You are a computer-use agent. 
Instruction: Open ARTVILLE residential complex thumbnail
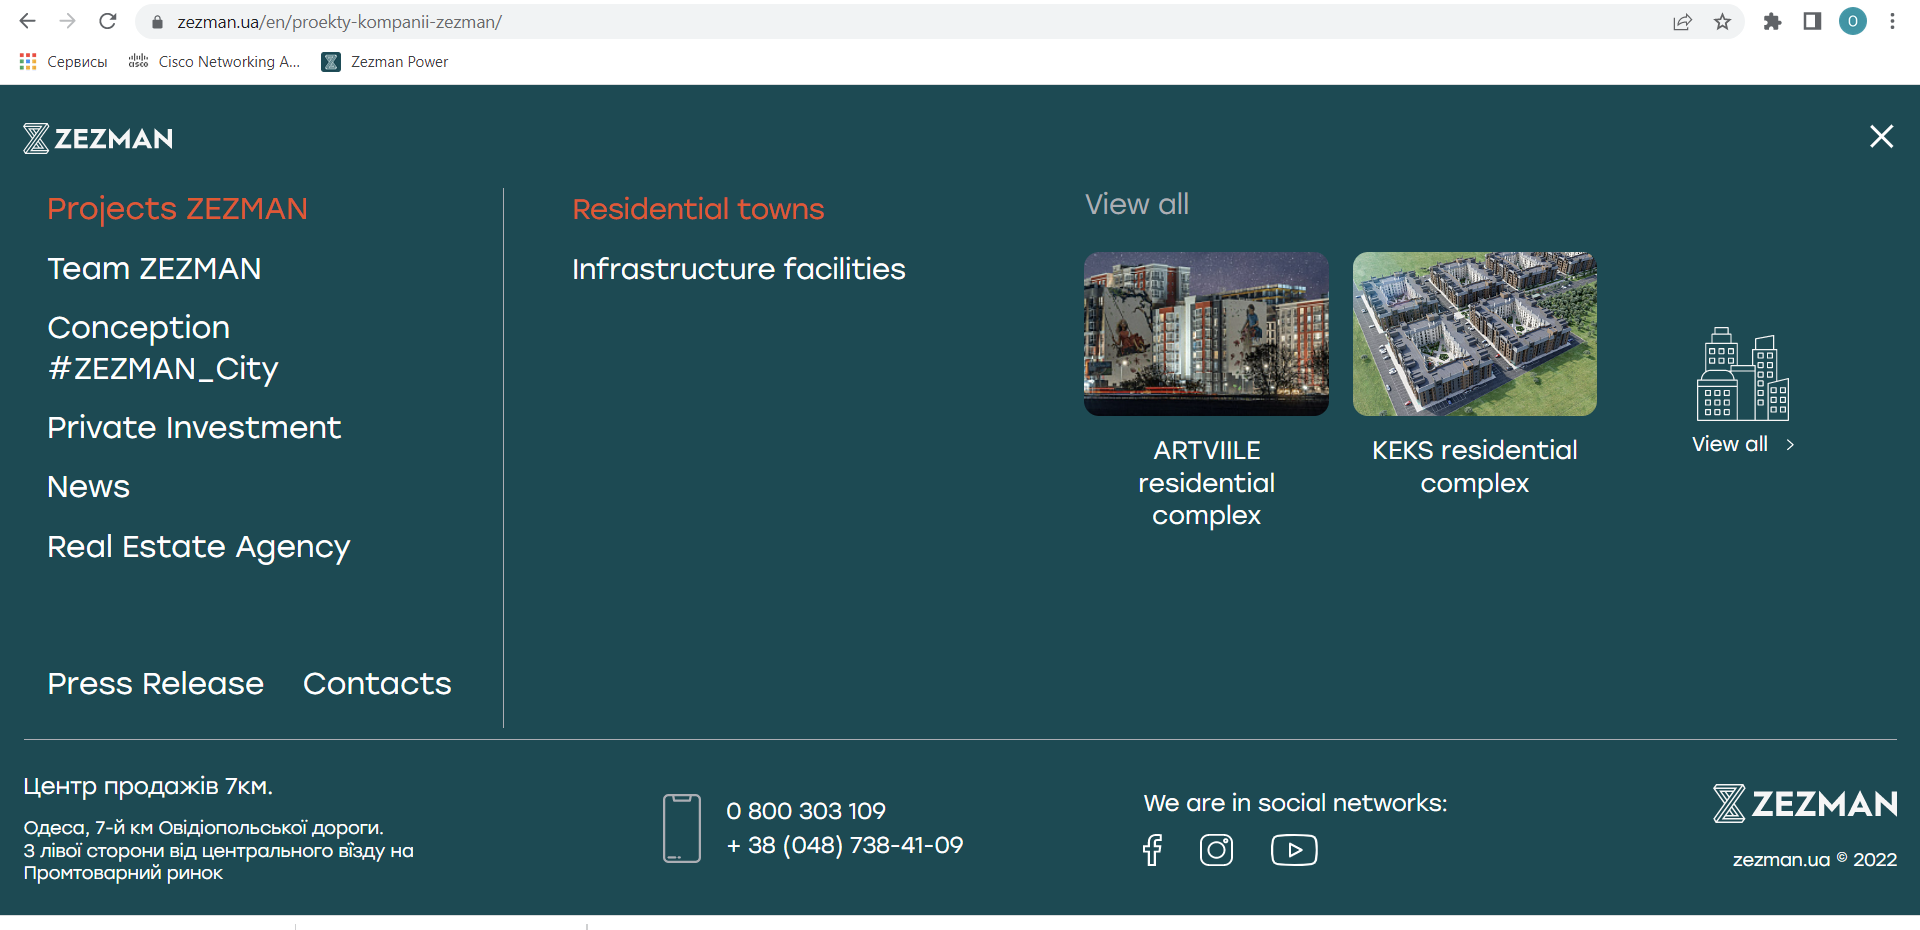pyautogui.click(x=1206, y=334)
